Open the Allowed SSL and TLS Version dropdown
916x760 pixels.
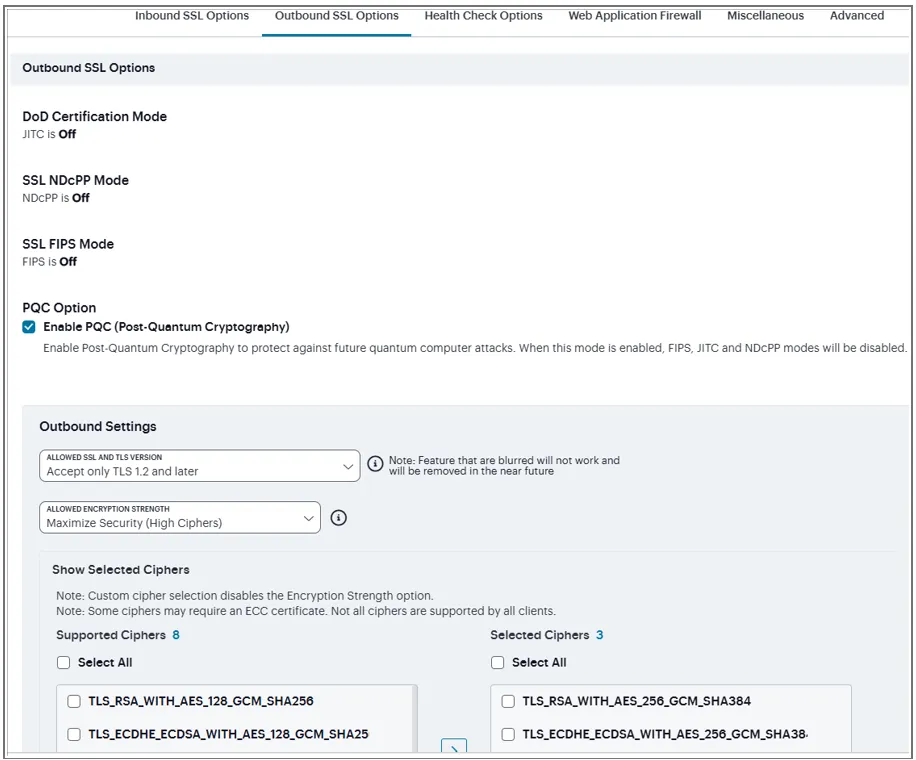pyautogui.click(x=200, y=466)
